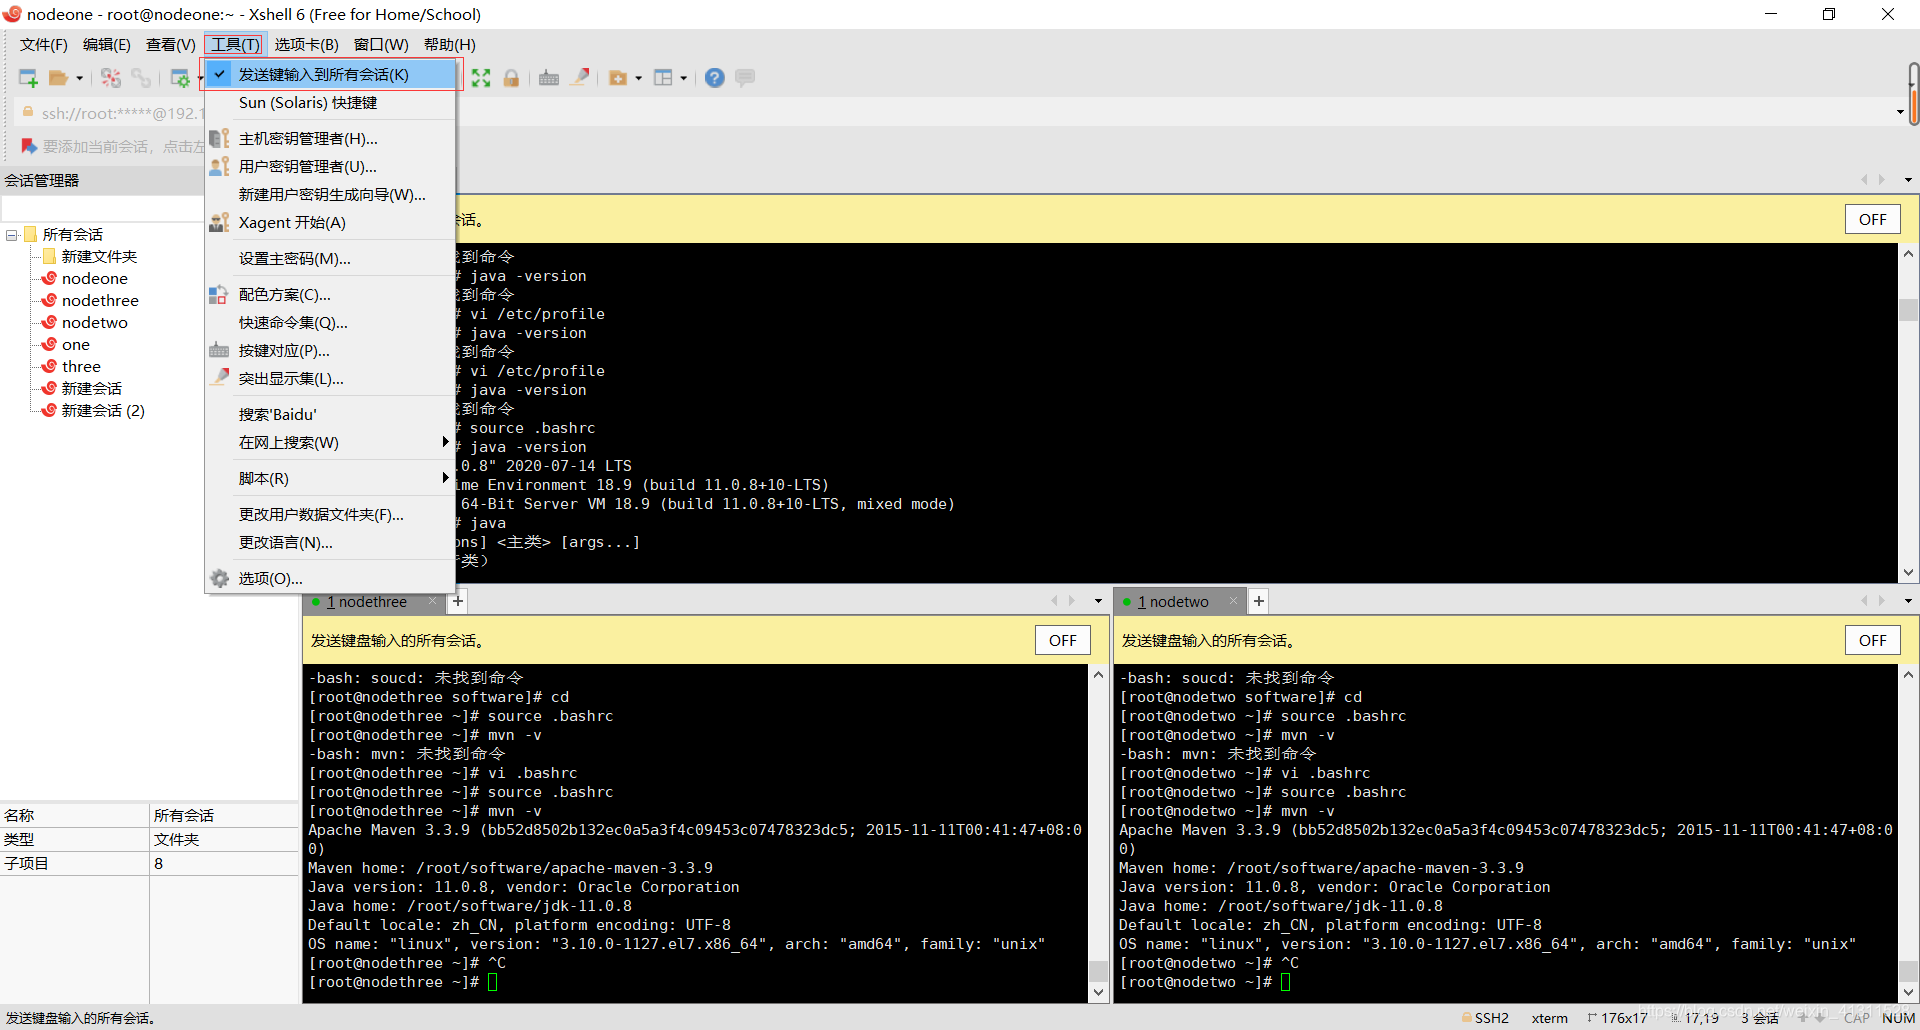This screenshot has width=1920, height=1030.
Task: Select nodethree session in session manager
Action: (x=100, y=301)
